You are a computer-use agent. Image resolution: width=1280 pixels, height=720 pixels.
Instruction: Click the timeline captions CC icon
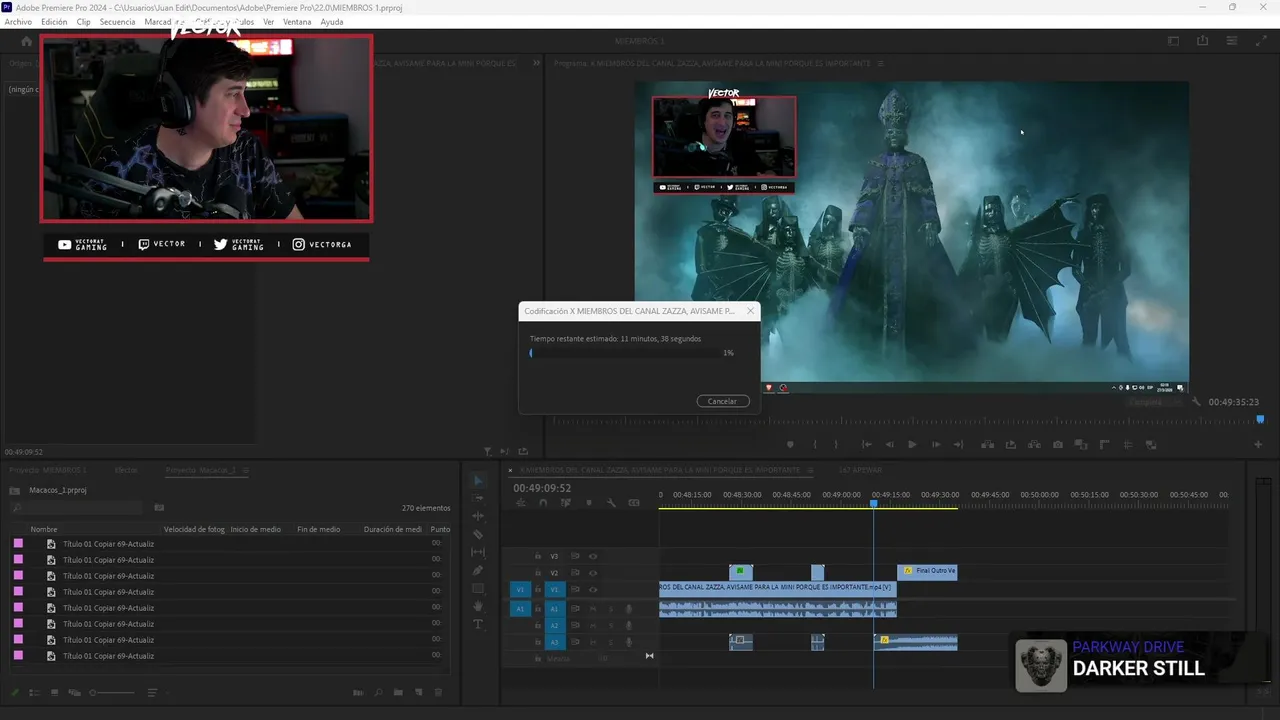(x=634, y=503)
